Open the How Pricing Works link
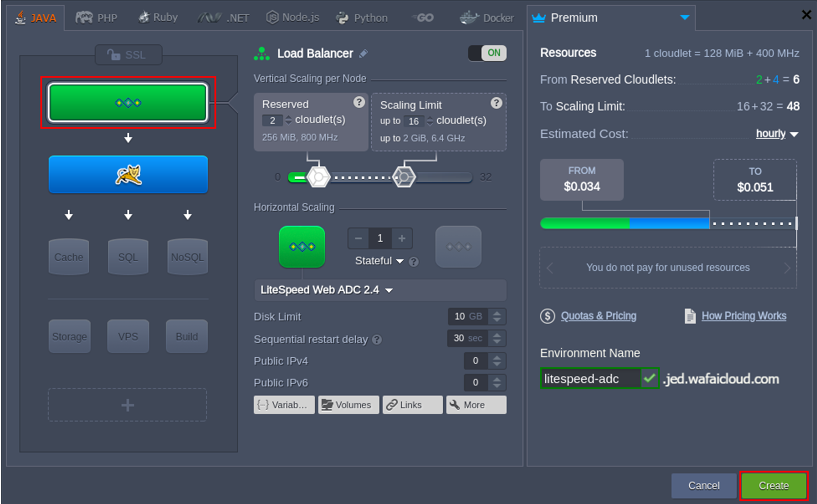 [x=744, y=316]
